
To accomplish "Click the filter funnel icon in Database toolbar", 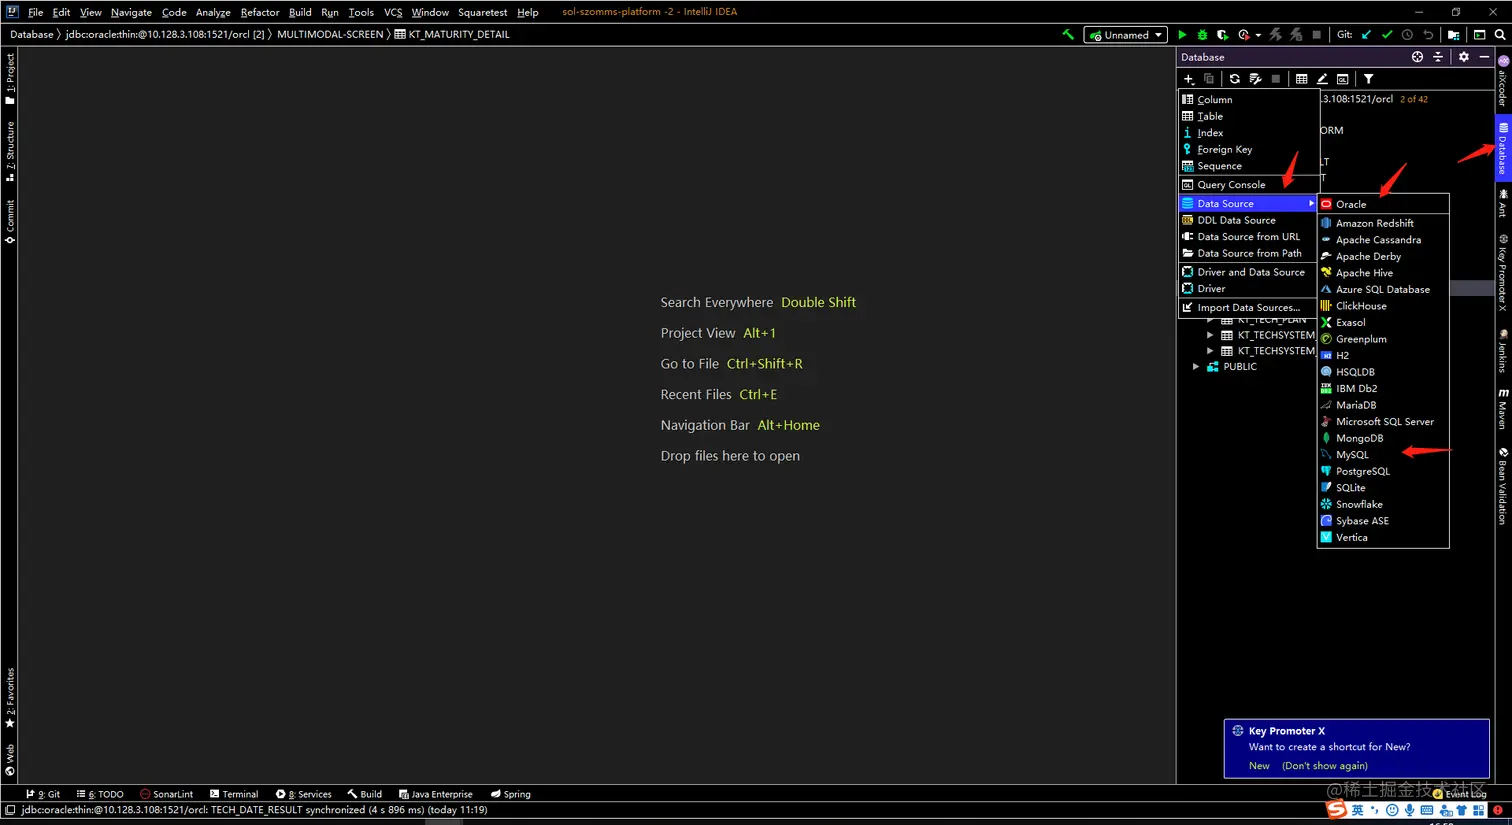I will pyautogui.click(x=1369, y=79).
